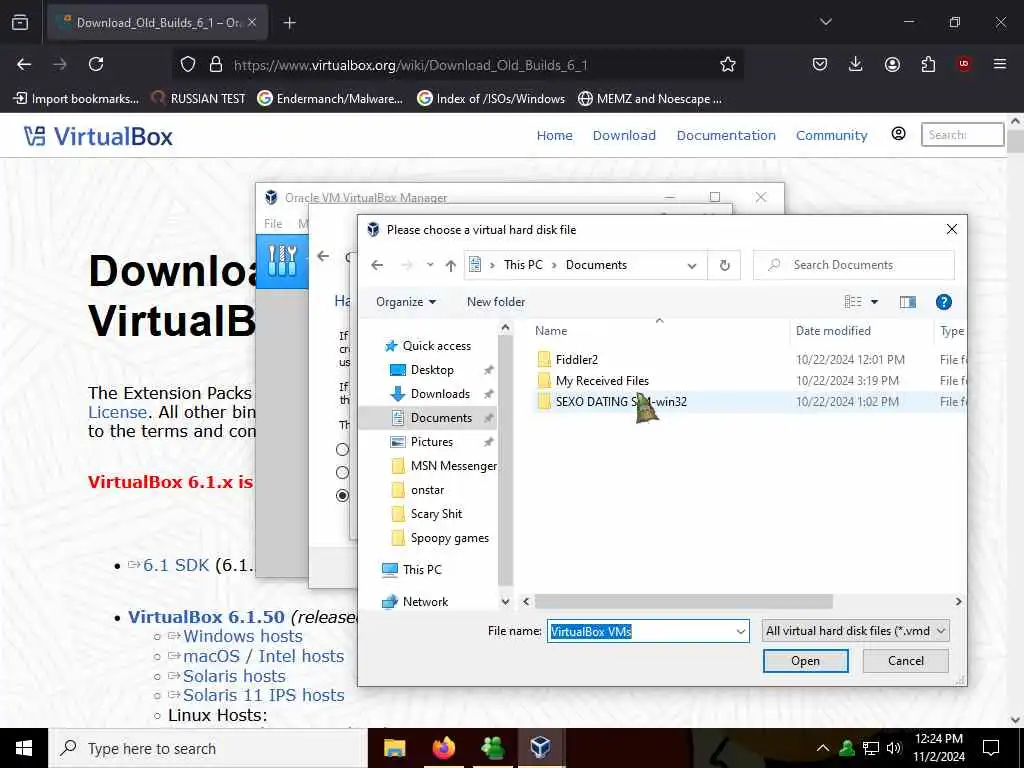Click the tracking protection shield icon
Image resolution: width=1024 pixels, height=768 pixels.
(188, 65)
